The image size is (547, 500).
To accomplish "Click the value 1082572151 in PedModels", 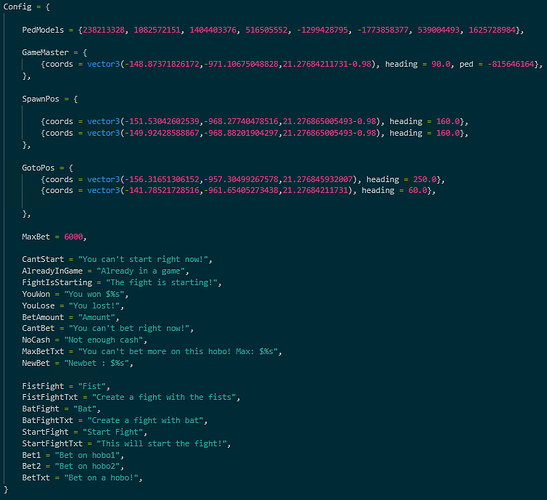I will (x=157, y=30).
